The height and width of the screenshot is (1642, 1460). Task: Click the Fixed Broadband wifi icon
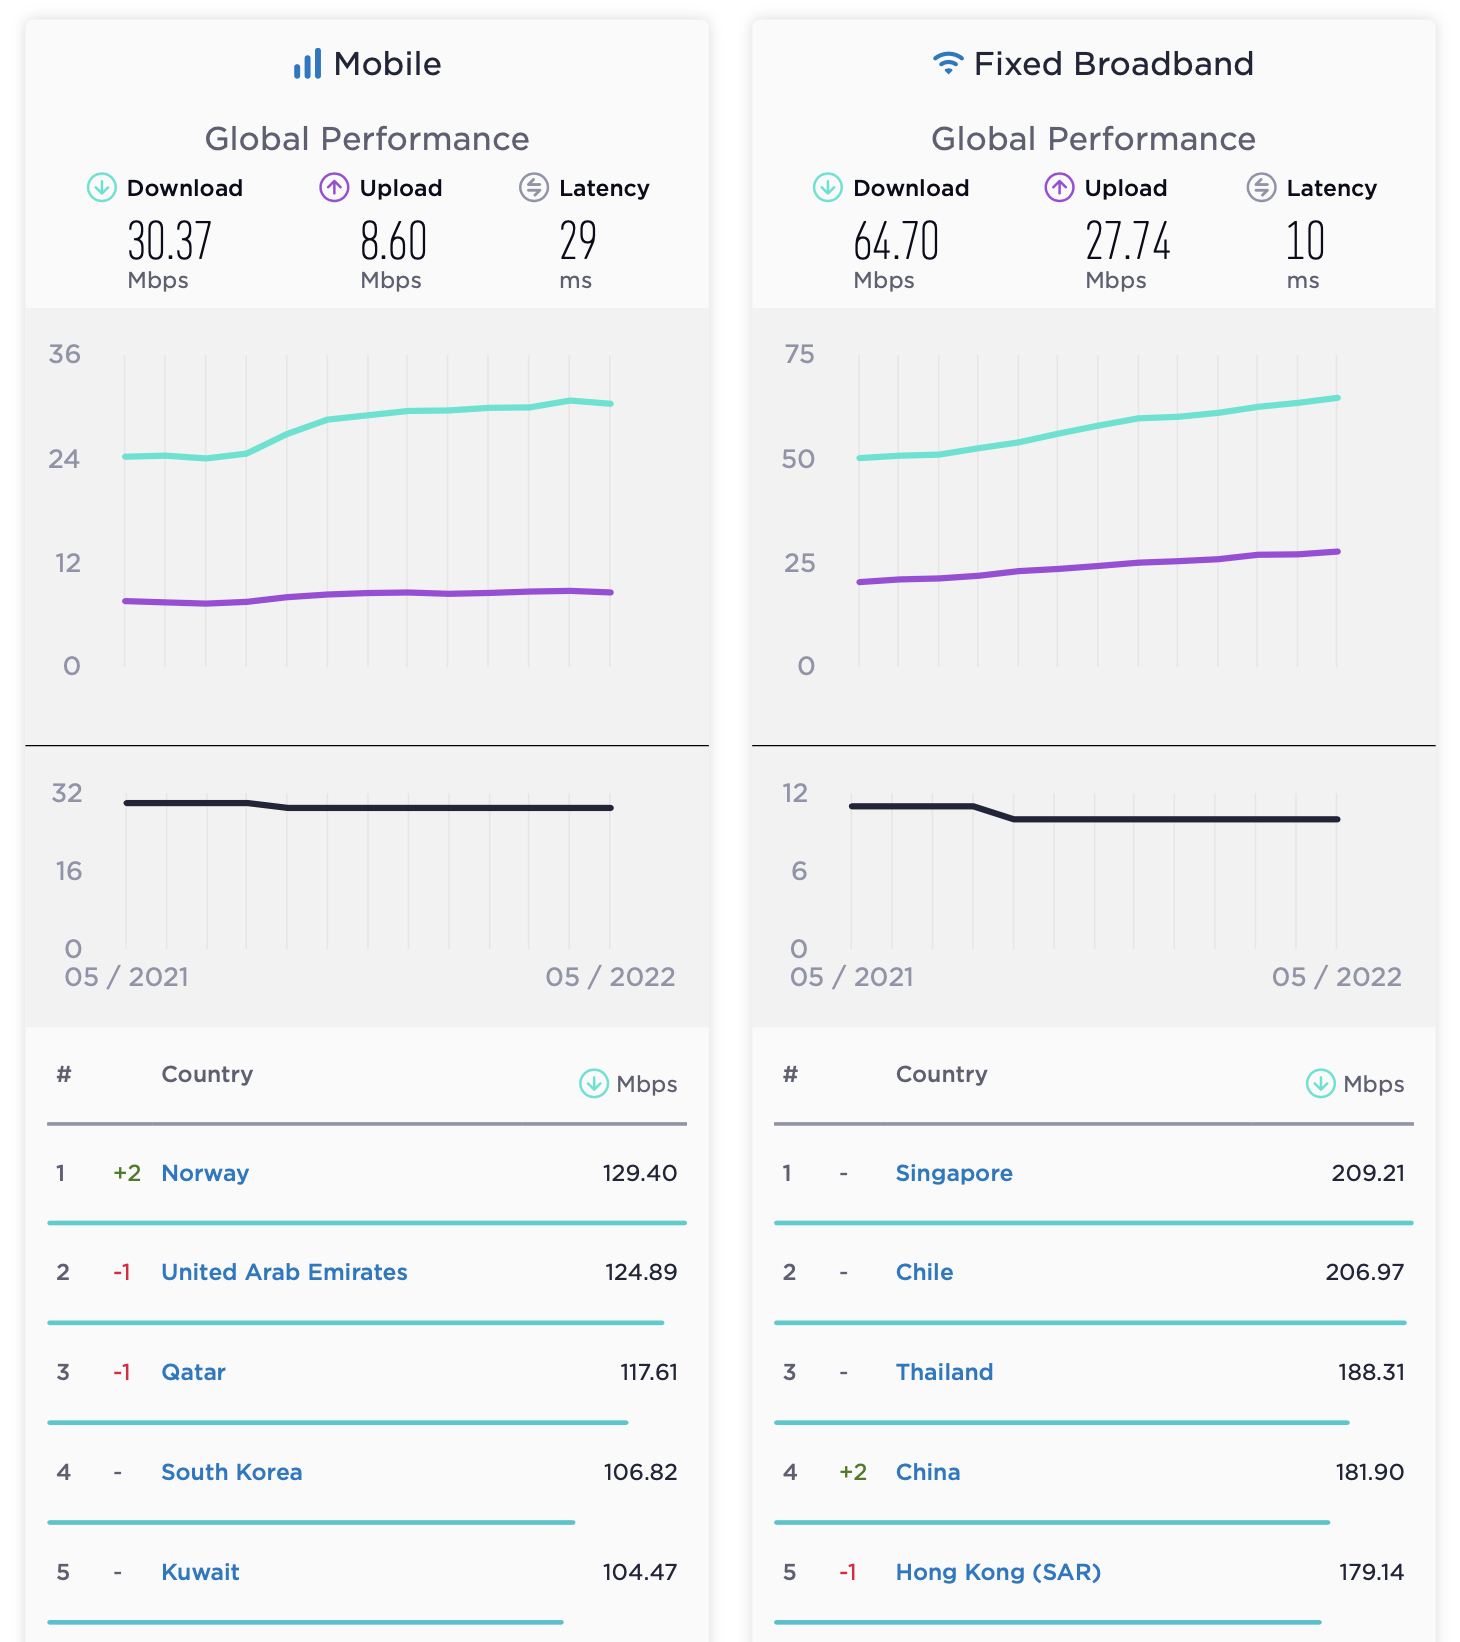point(948,63)
